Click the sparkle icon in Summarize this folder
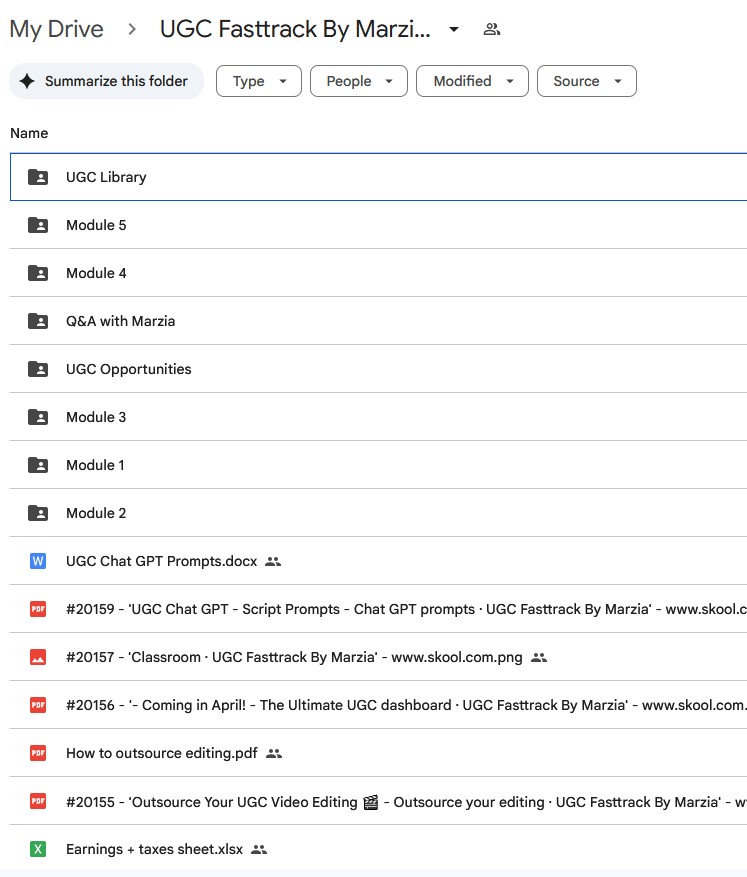 pos(27,81)
